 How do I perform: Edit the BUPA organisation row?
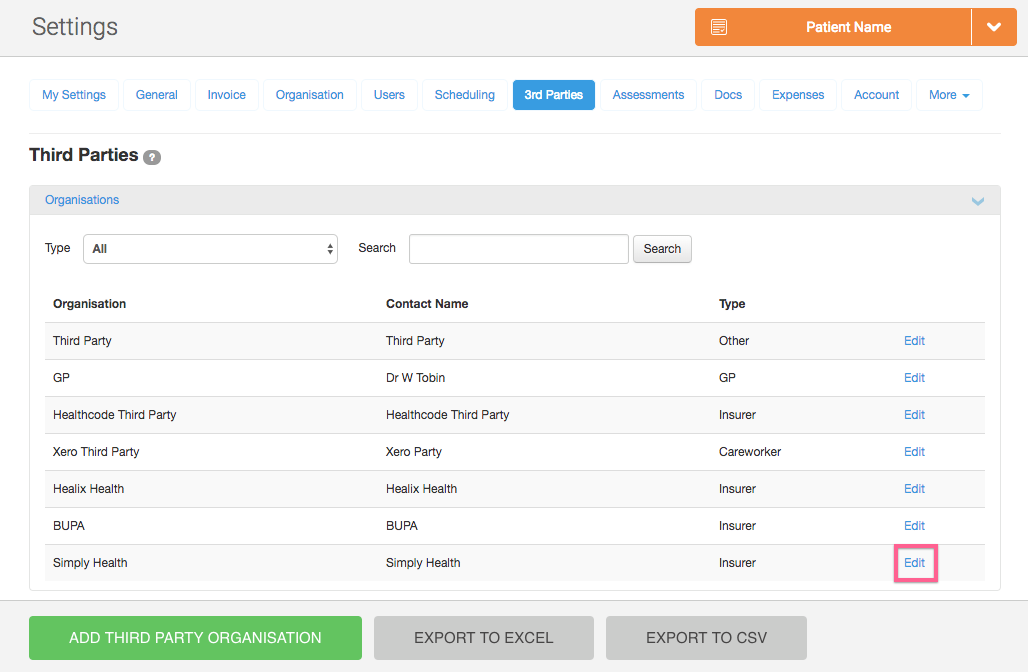914,526
